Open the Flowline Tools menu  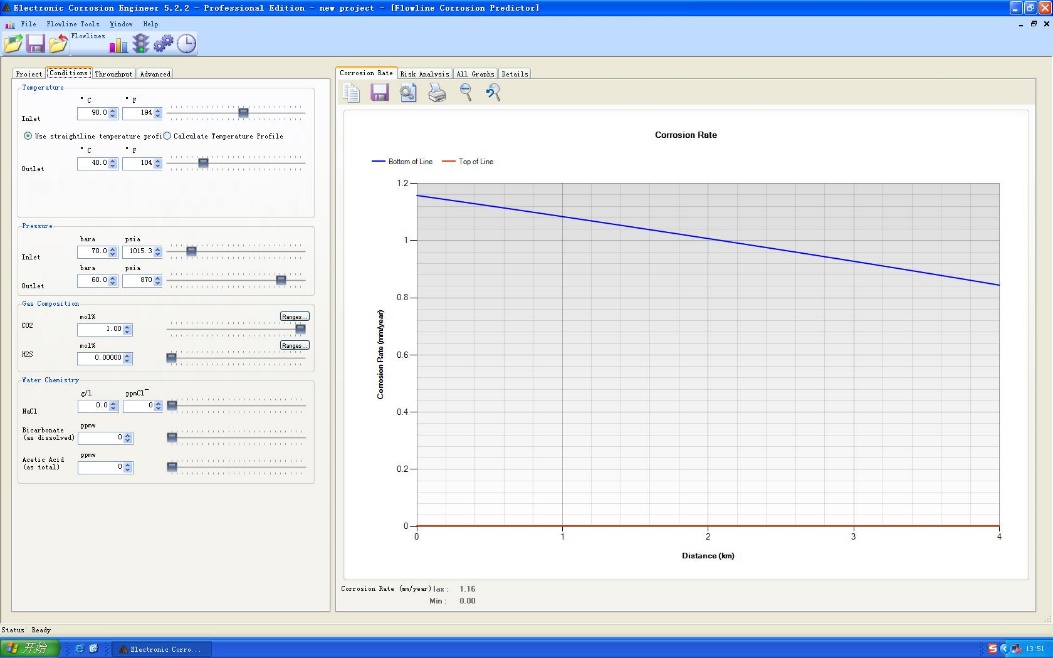tap(72, 23)
